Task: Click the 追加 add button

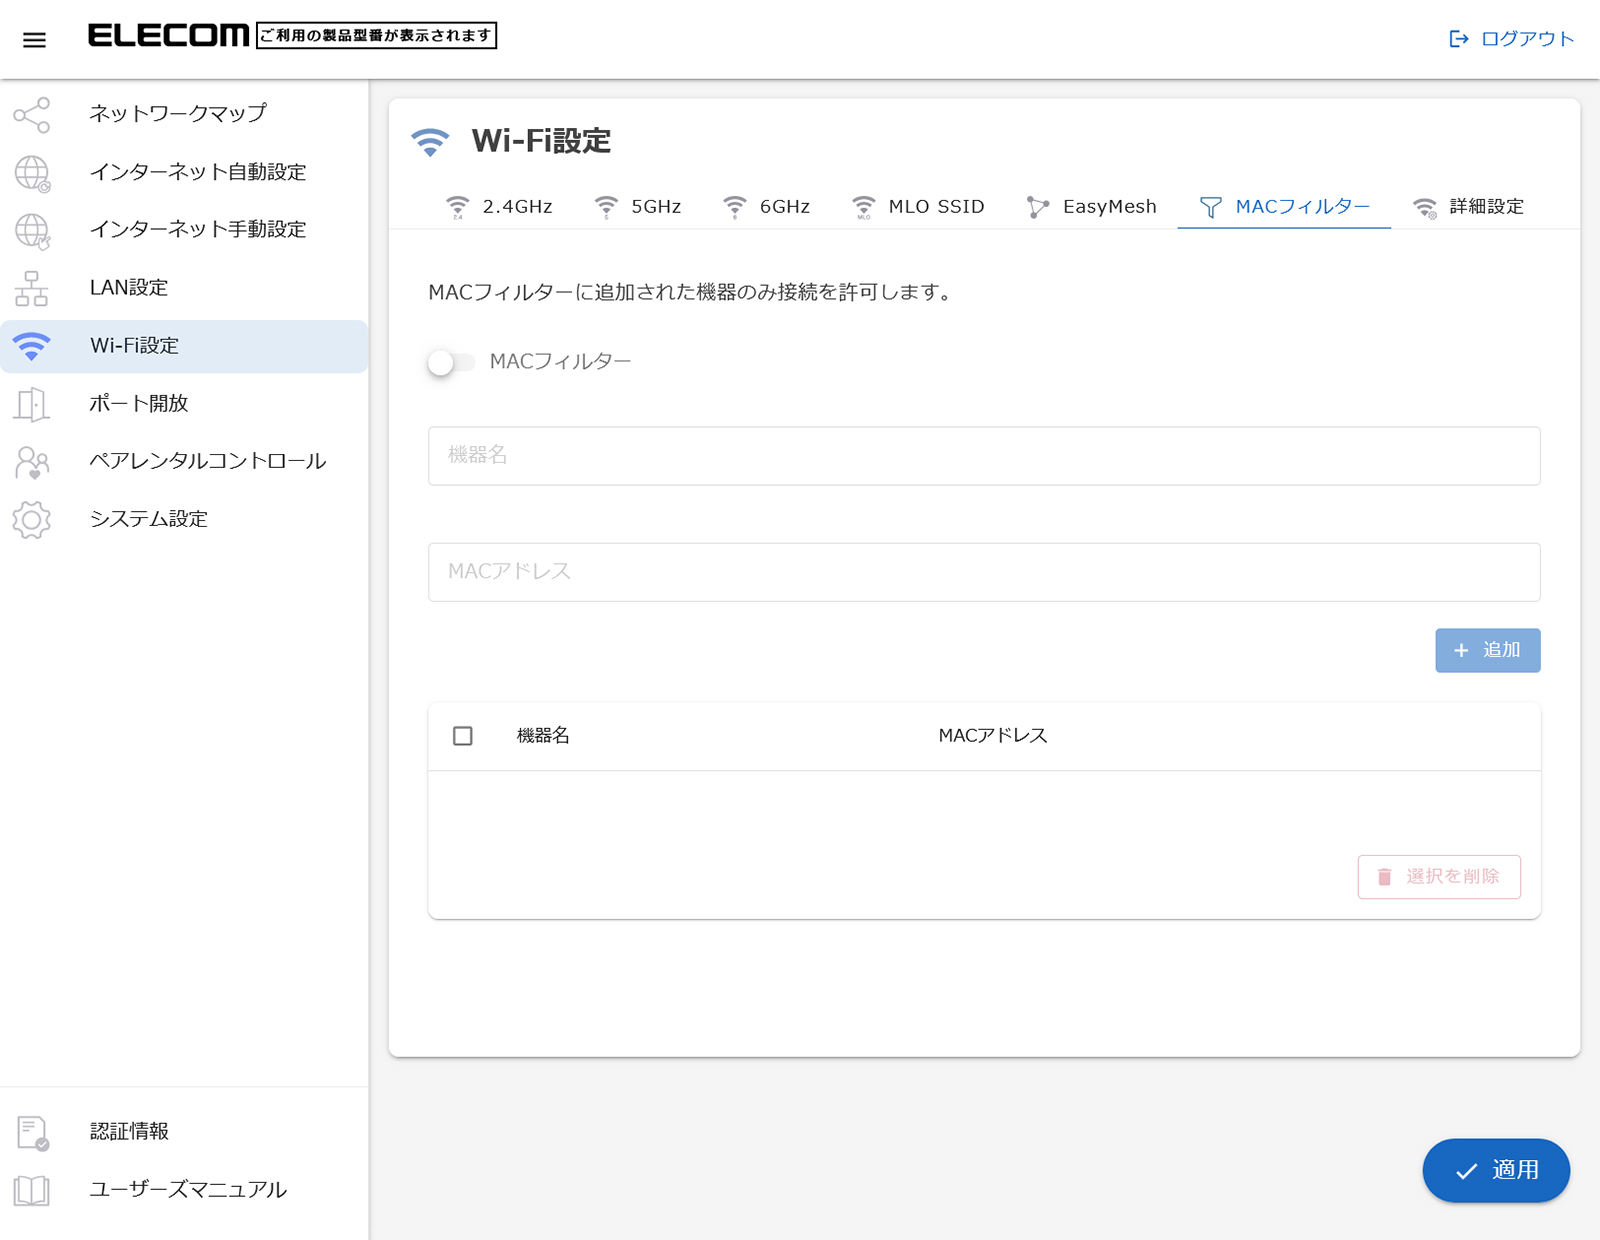Action: click(x=1487, y=651)
